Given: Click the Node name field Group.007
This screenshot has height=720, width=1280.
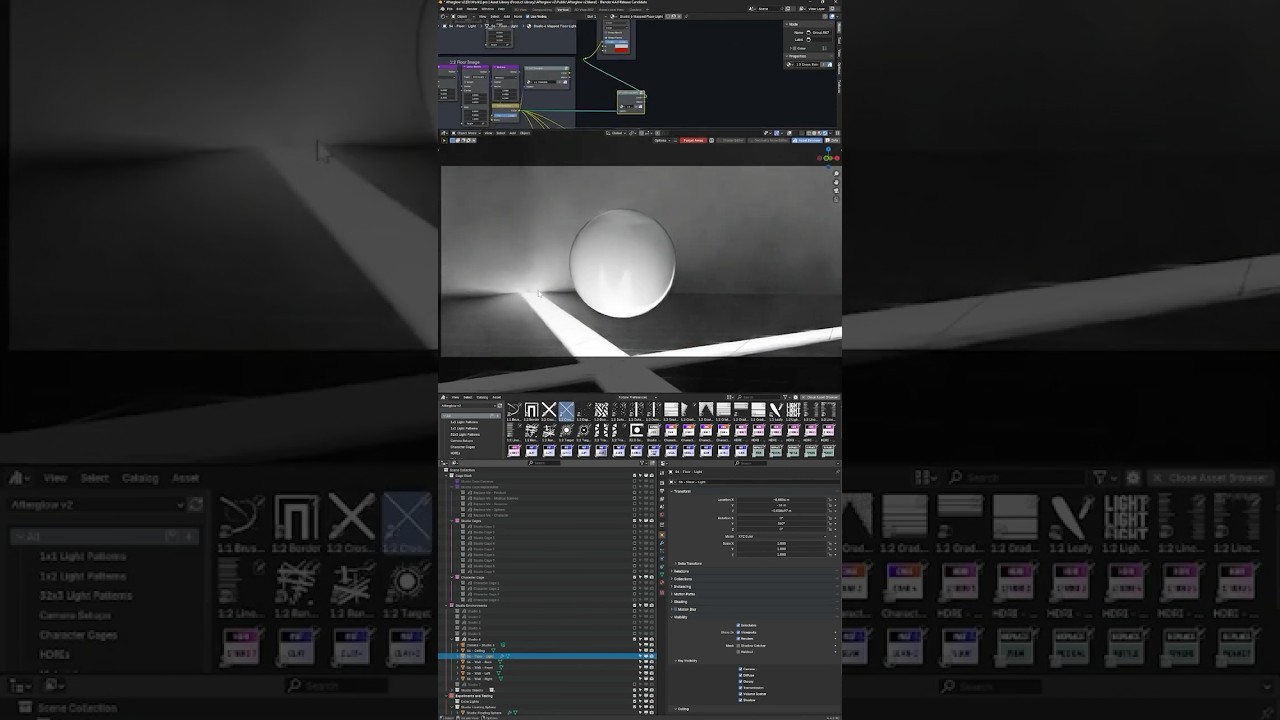Looking at the screenshot, I should [821, 32].
